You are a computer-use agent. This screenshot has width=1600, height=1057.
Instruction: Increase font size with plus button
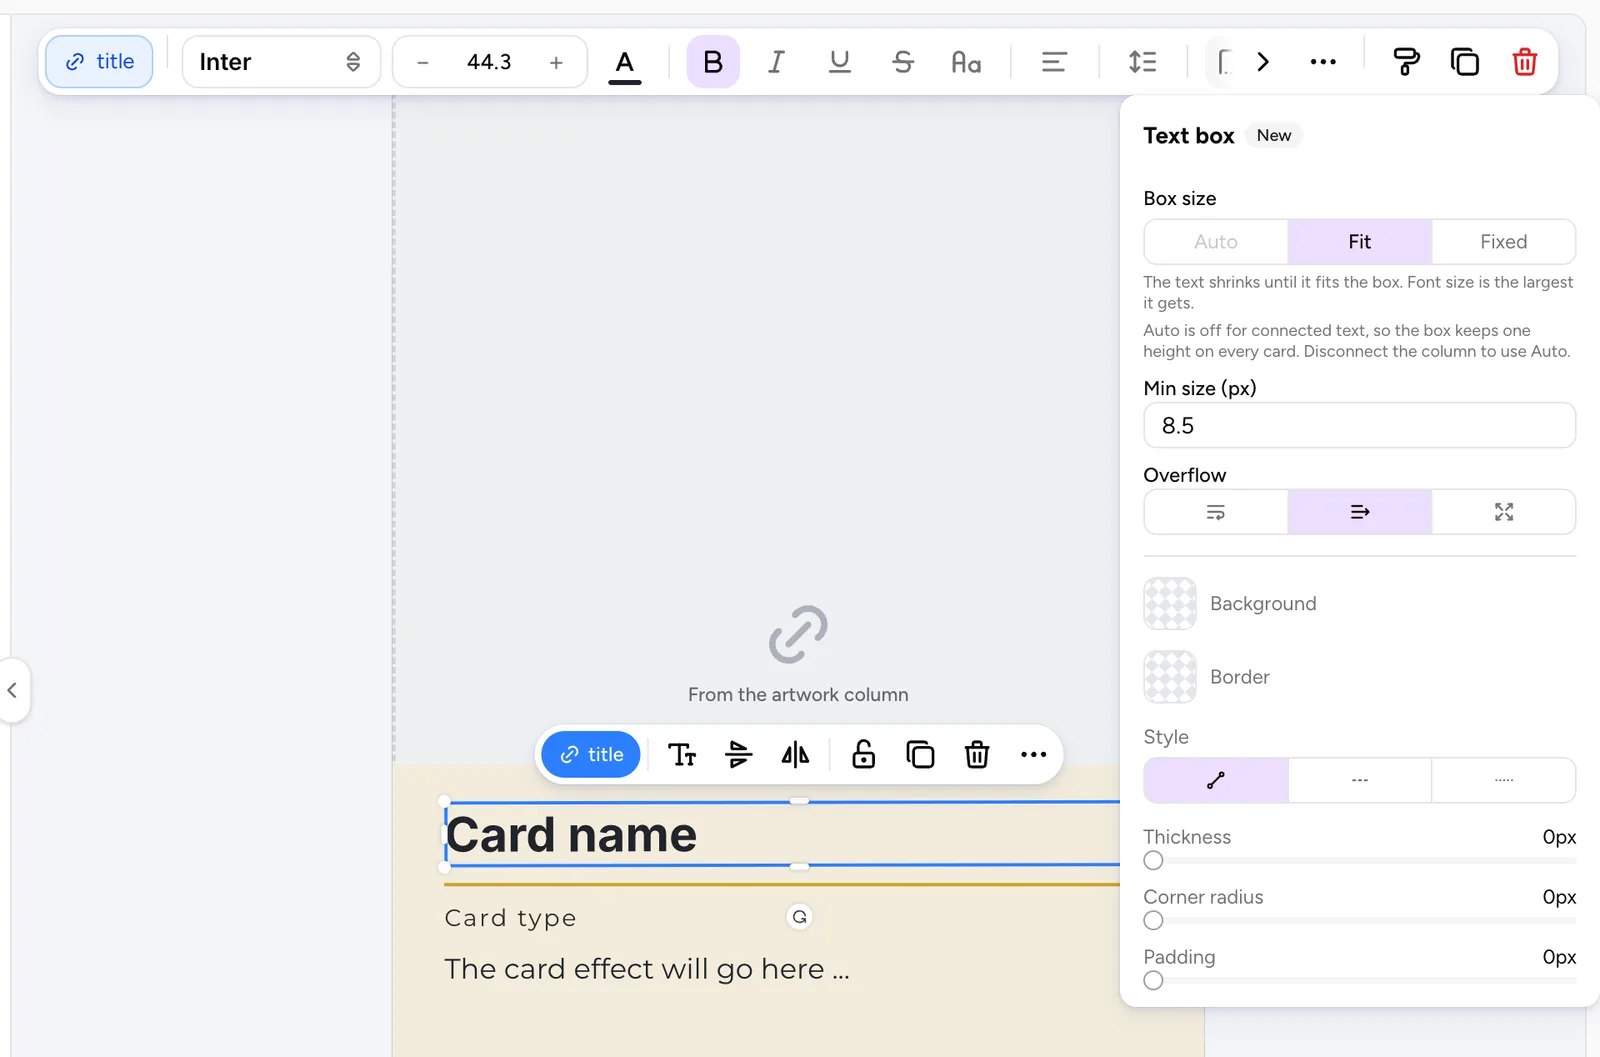tap(556, 62)
